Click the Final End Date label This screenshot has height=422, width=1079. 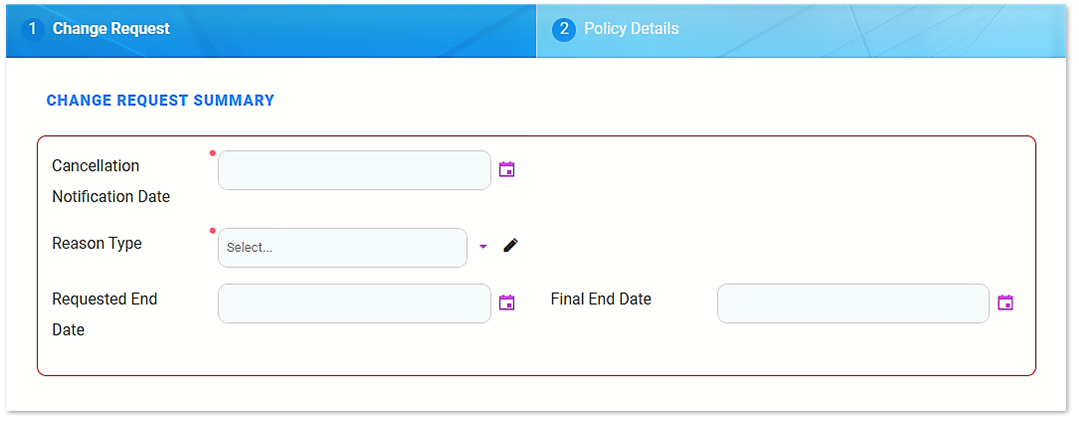(x=600, y=299)
